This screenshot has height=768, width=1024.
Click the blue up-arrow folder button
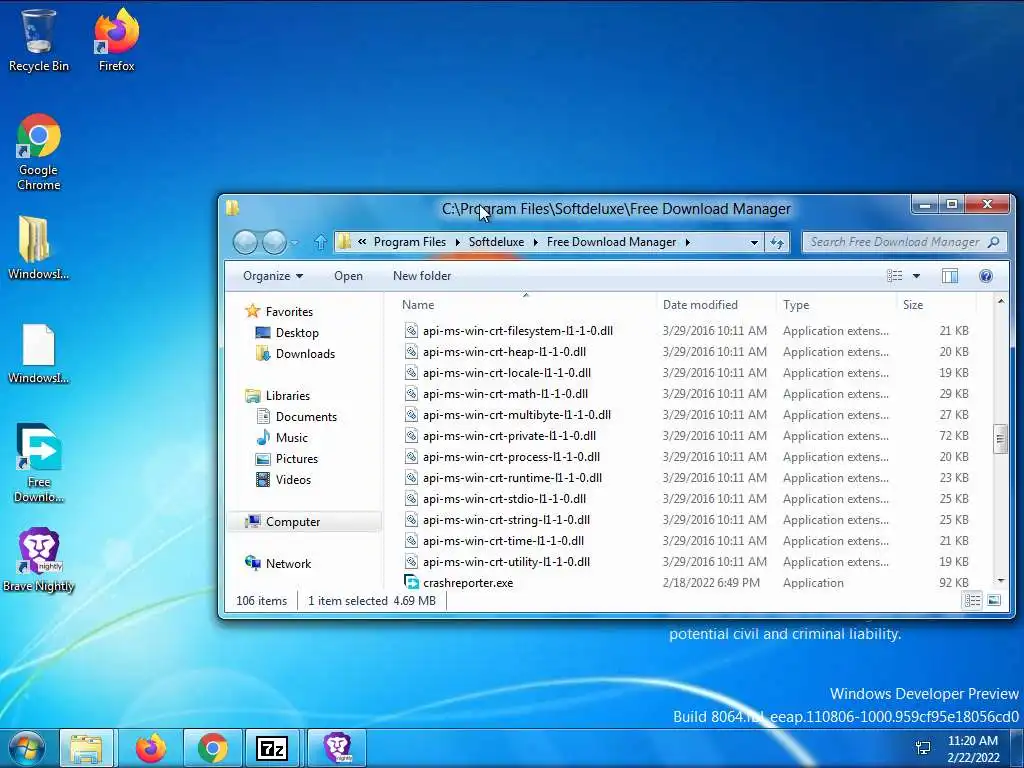pyautogui.click(x=320, y=242)
